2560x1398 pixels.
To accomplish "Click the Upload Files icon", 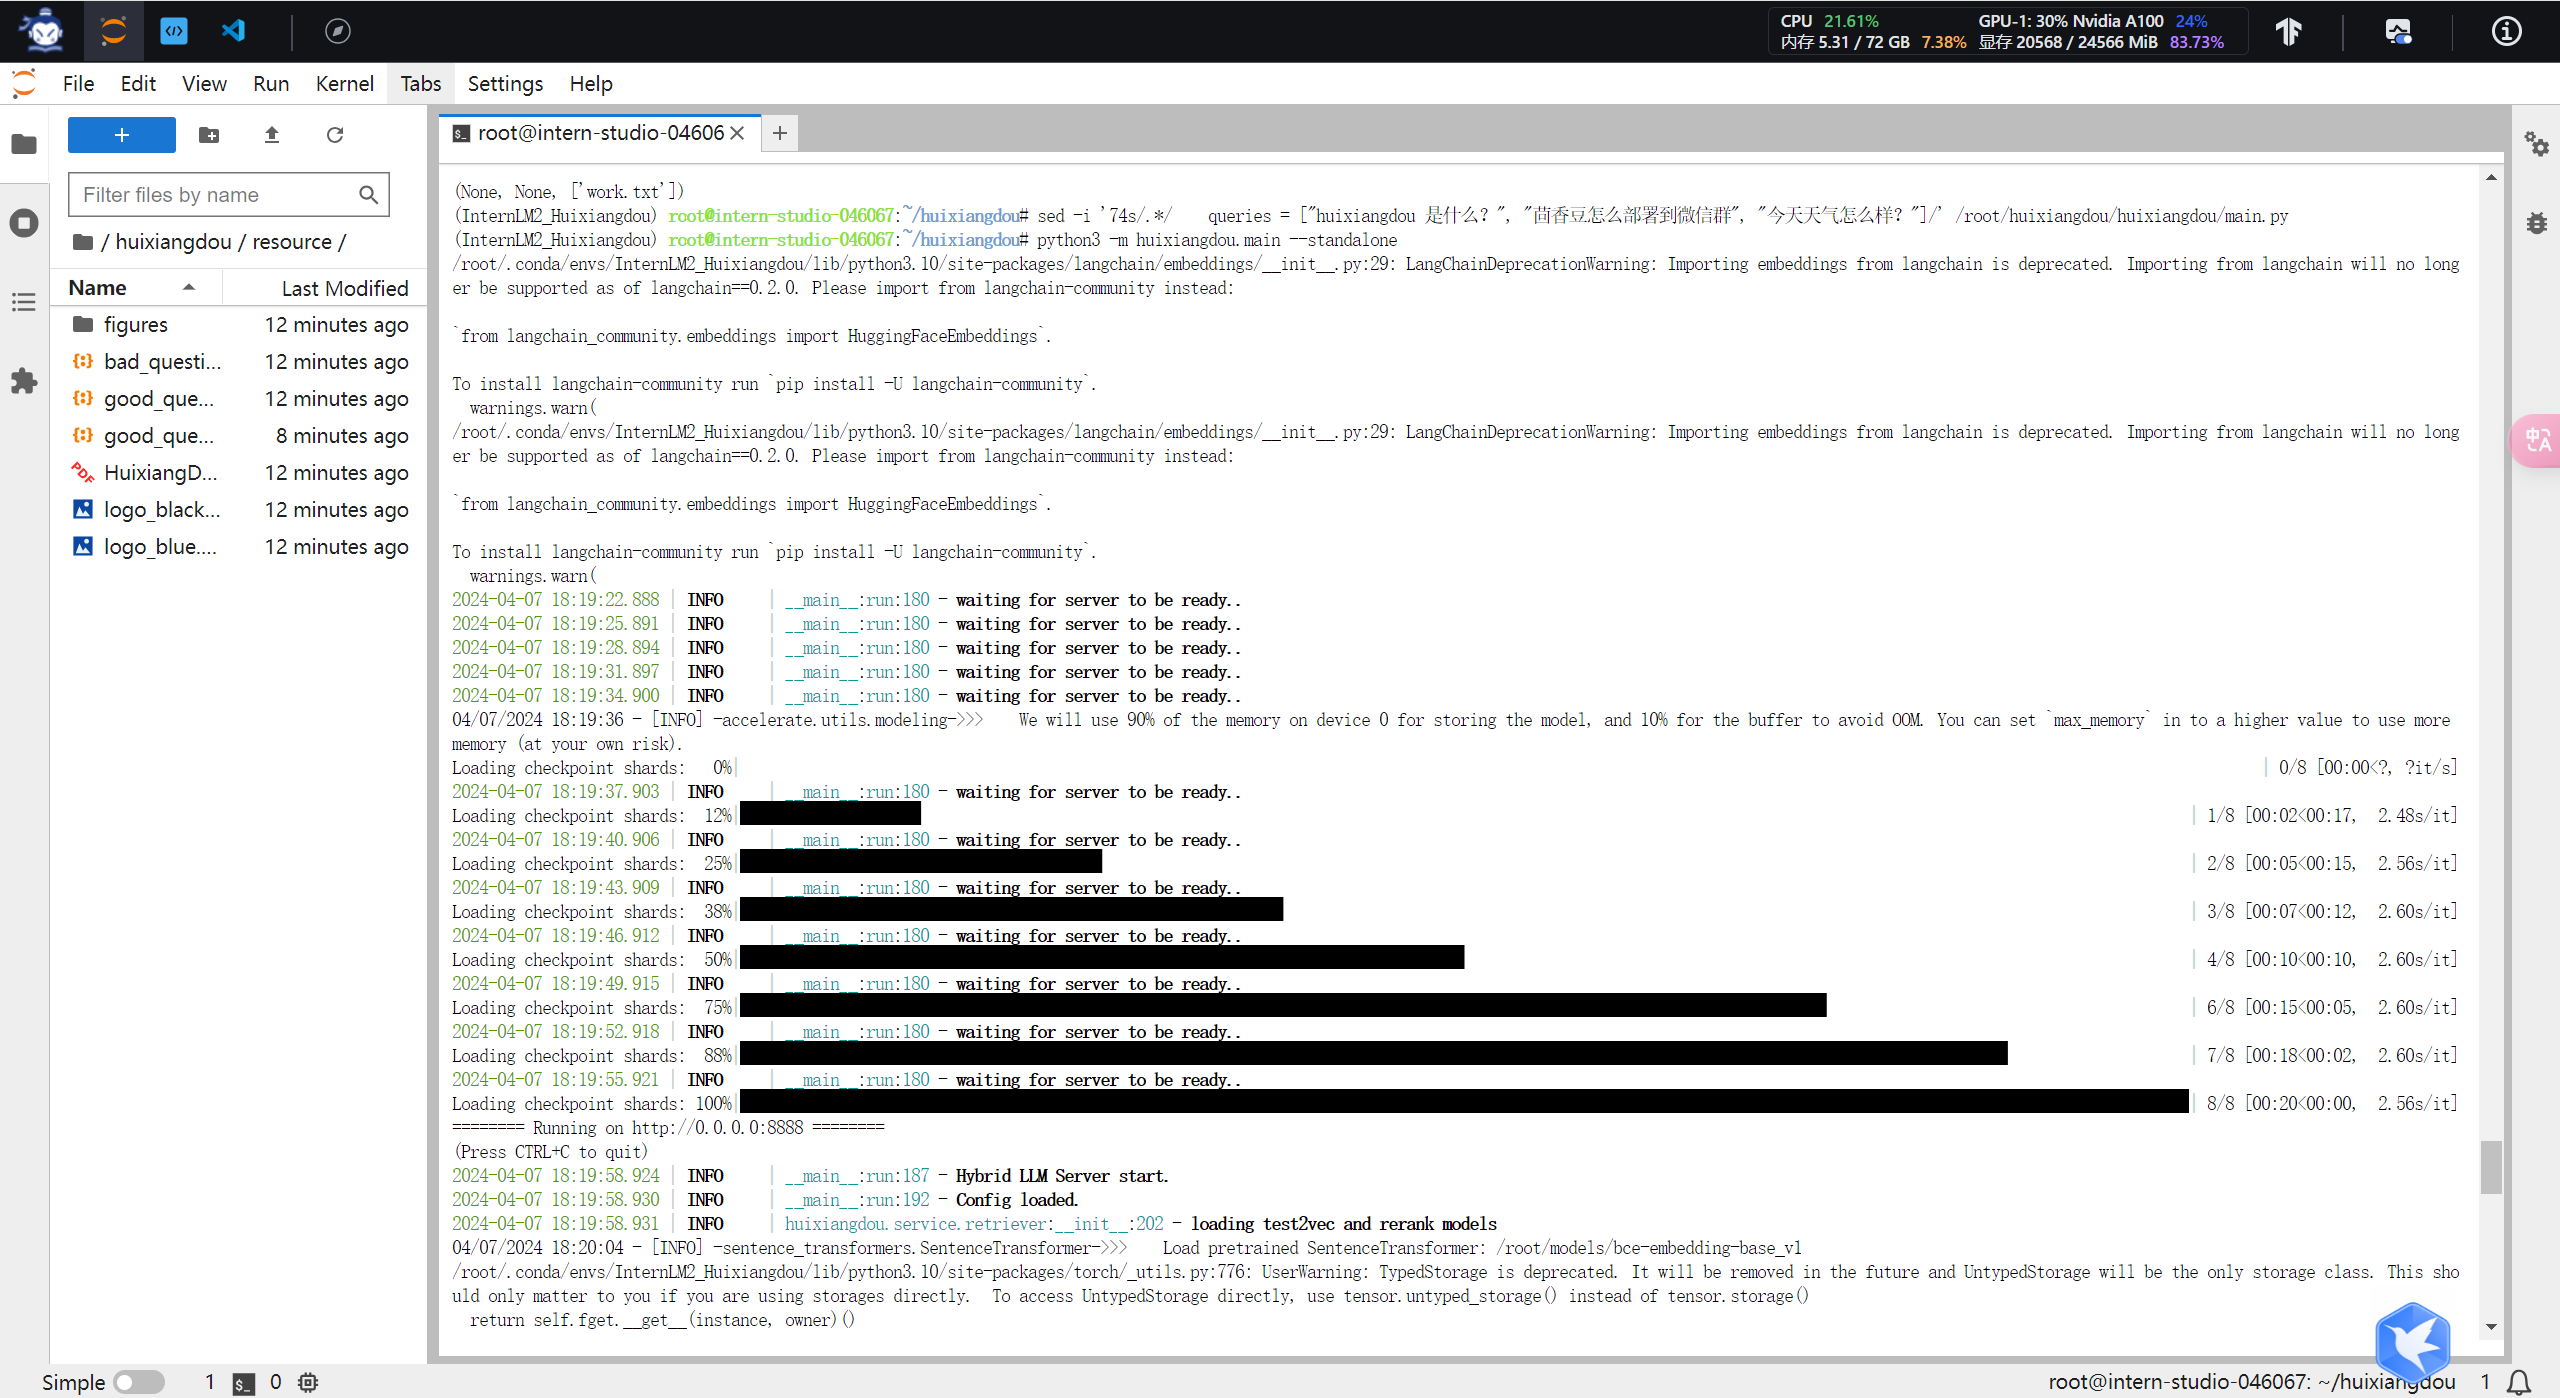I will pos(271,135).
